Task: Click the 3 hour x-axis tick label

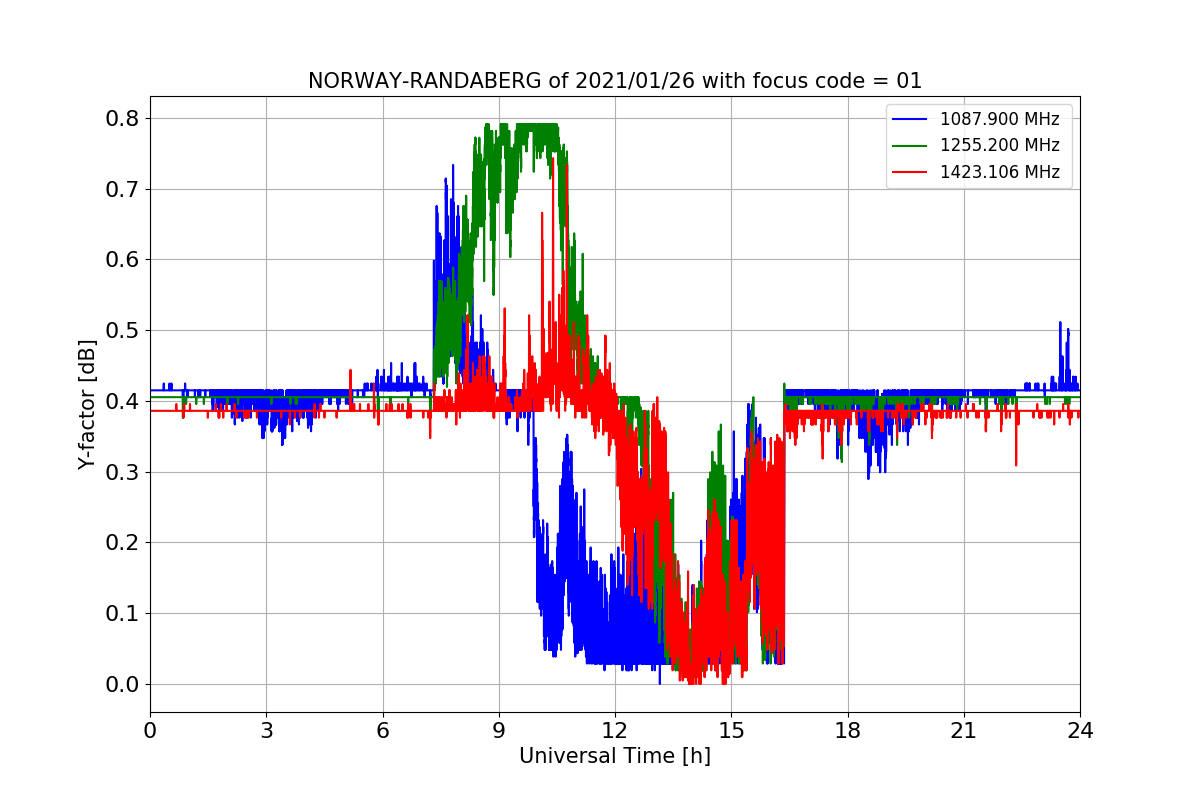Action: tap(266, 731)
